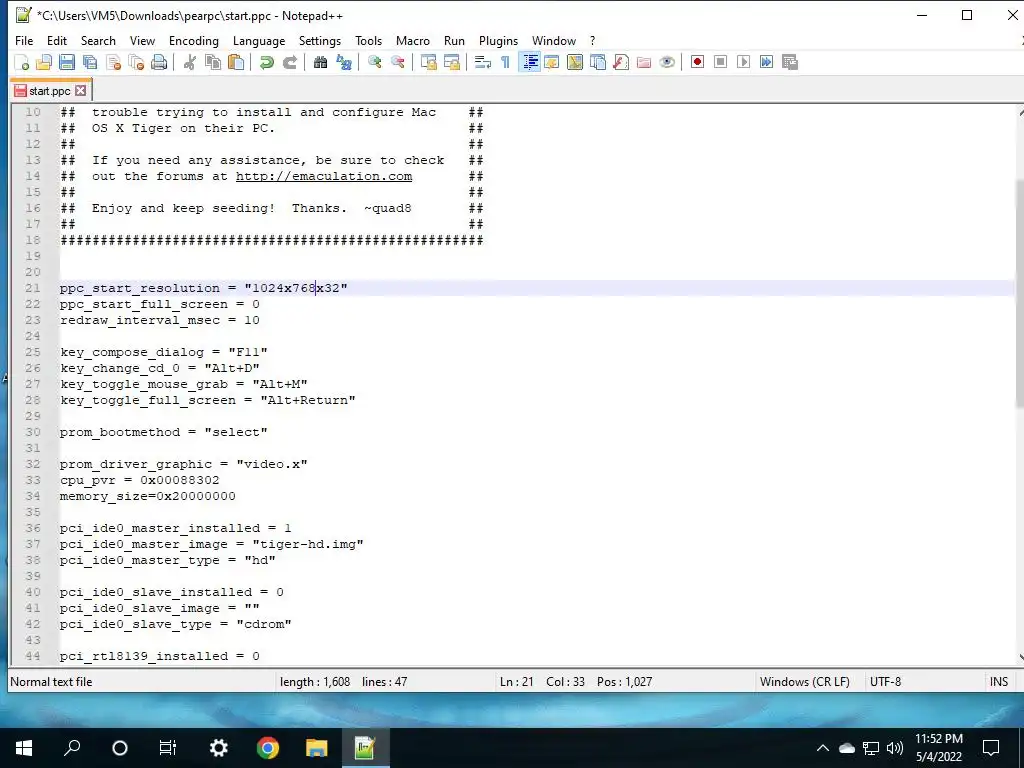Click the Redo arrow icon
The height and width of the screenshot is (768, 1024).
[x=290, y=63]
